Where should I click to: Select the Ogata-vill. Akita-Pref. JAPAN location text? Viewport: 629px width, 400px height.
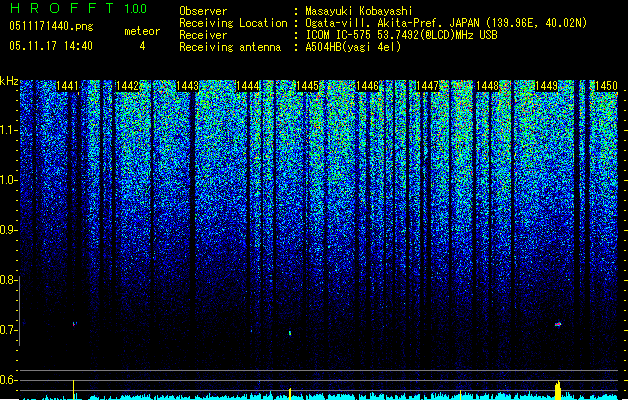(x=446, y=23)
